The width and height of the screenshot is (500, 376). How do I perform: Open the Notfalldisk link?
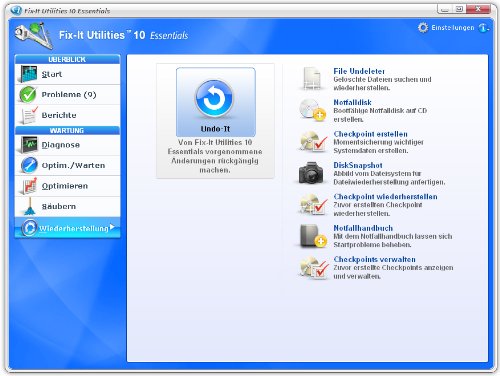(x=352, y=102)
